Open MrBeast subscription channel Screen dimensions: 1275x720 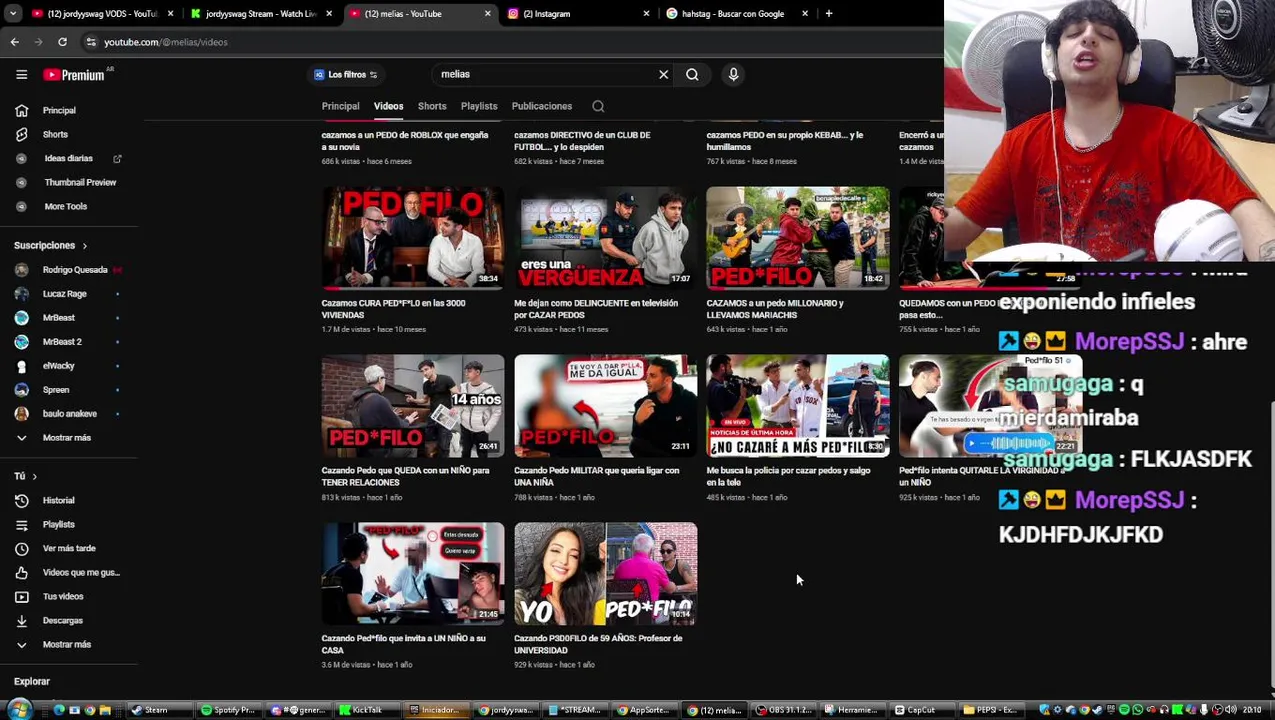coord(58,318)
